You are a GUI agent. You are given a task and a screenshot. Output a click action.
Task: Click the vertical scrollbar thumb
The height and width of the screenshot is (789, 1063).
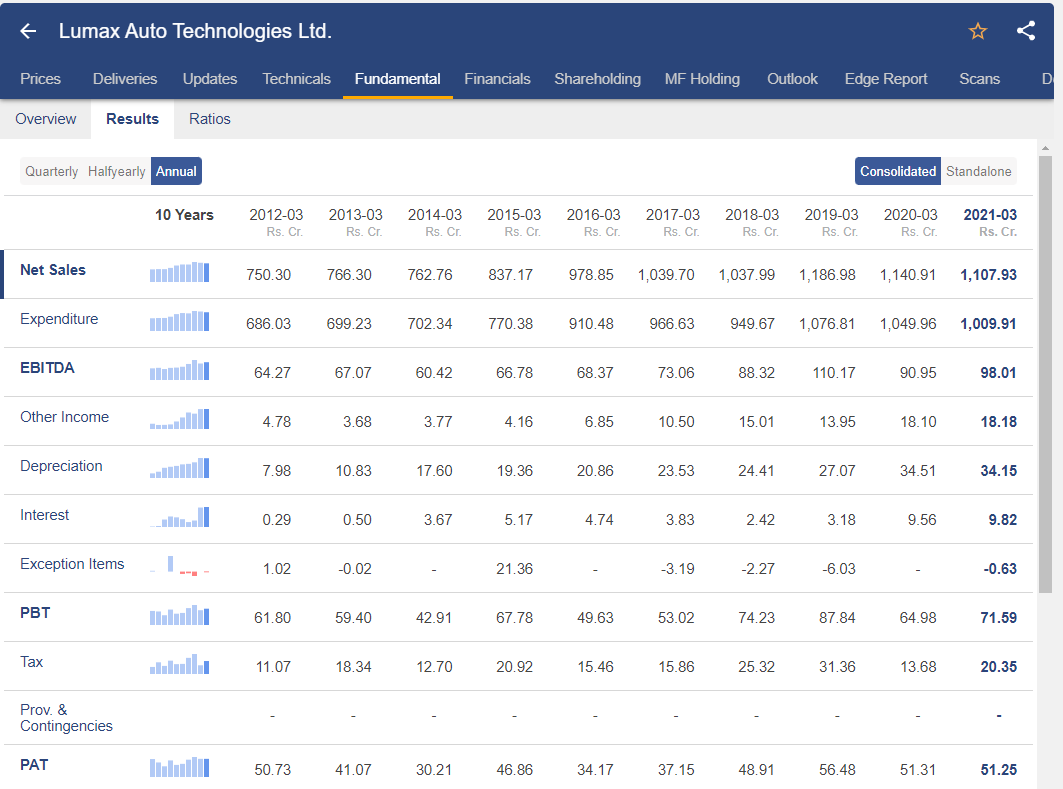click(1045, 374)
